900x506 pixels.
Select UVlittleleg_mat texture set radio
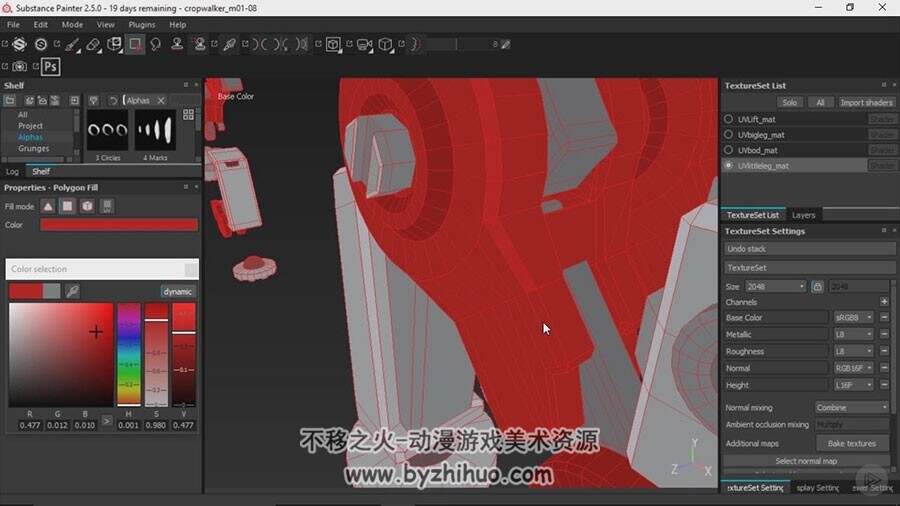(x=728, y=165)
